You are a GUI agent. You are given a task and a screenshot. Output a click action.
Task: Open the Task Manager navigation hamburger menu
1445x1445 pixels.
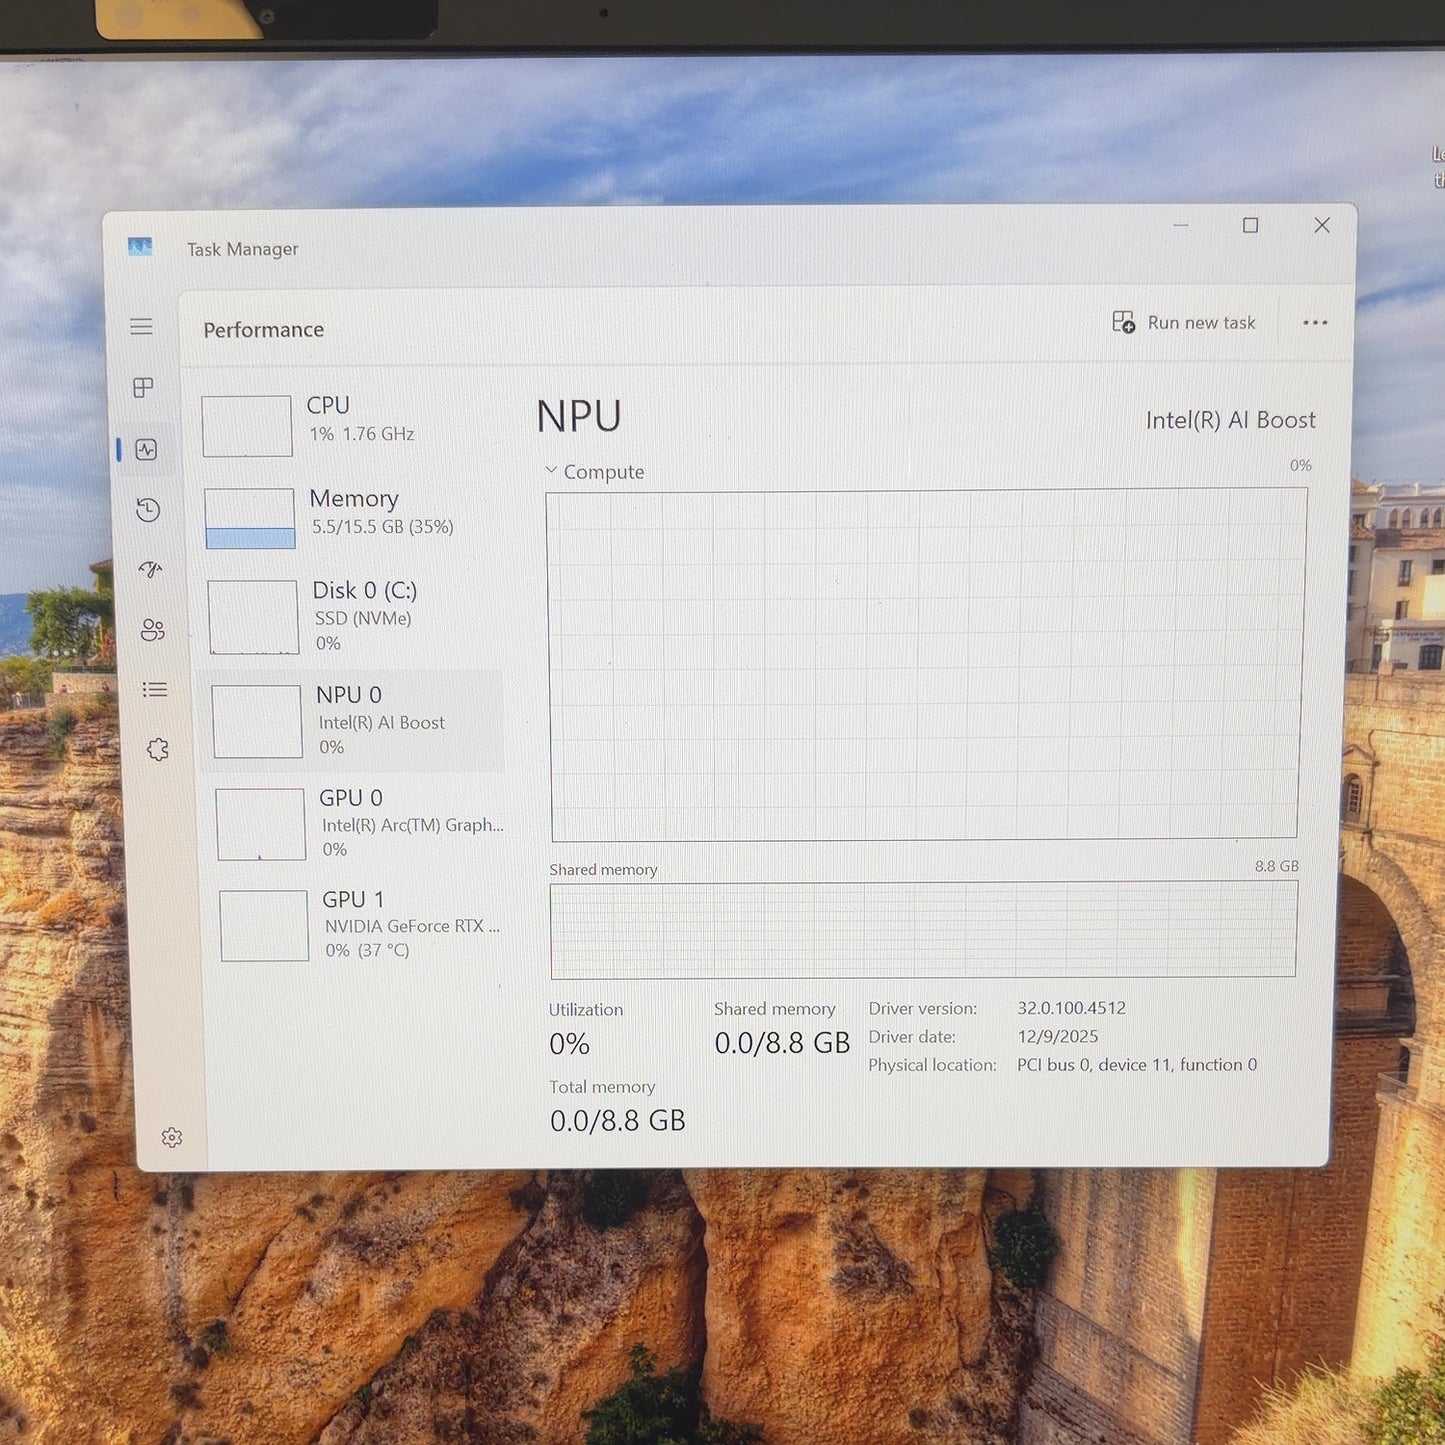[141, 327]
